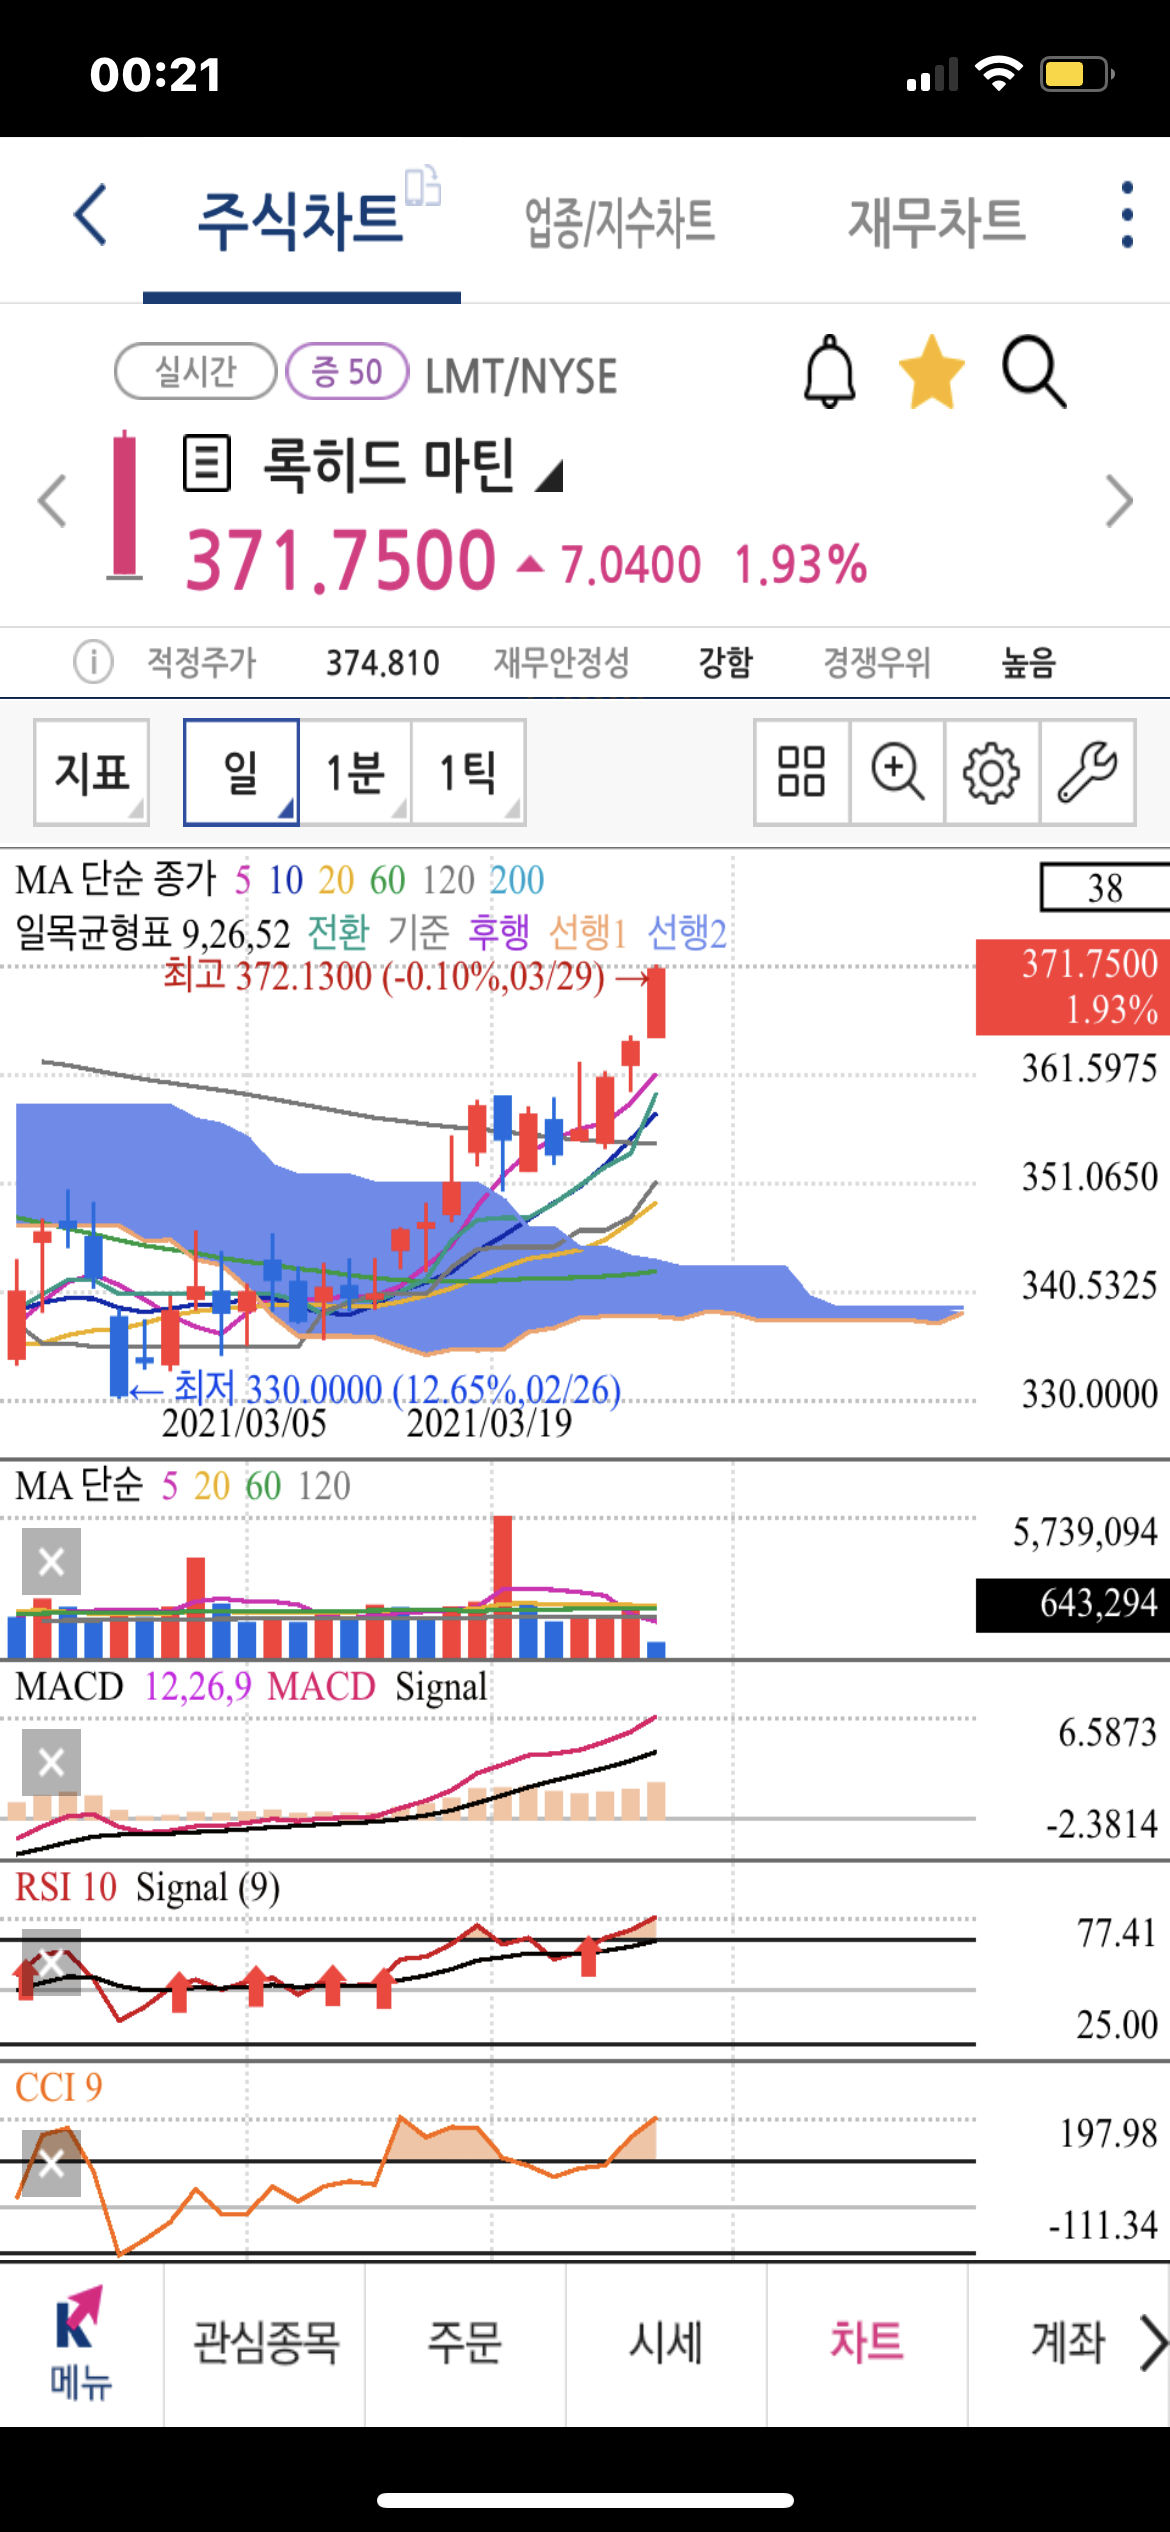Screen dimensions: 1170x2532
Task: Go to previous stock with left chevron
Action: point(52,501)
